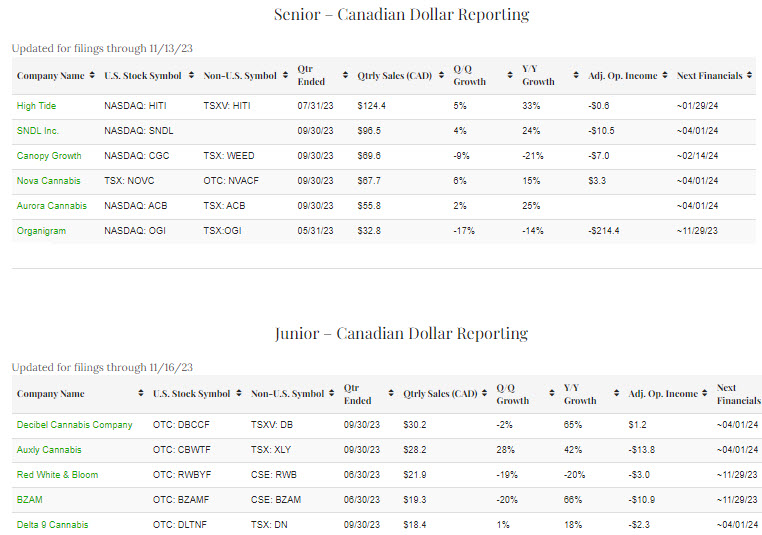762x535 pixels.
Task: Click the Red White & Bloom link
Action: click(57, 475)
